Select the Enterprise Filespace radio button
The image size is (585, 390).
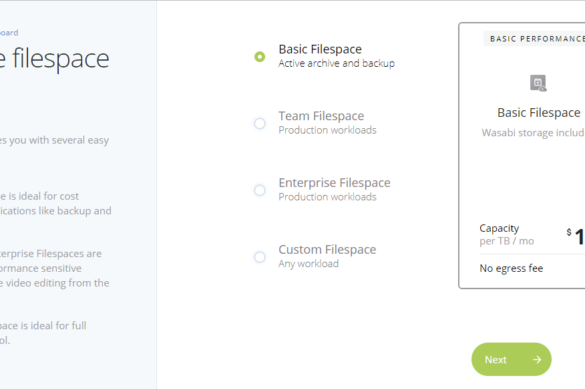point(260,190)
